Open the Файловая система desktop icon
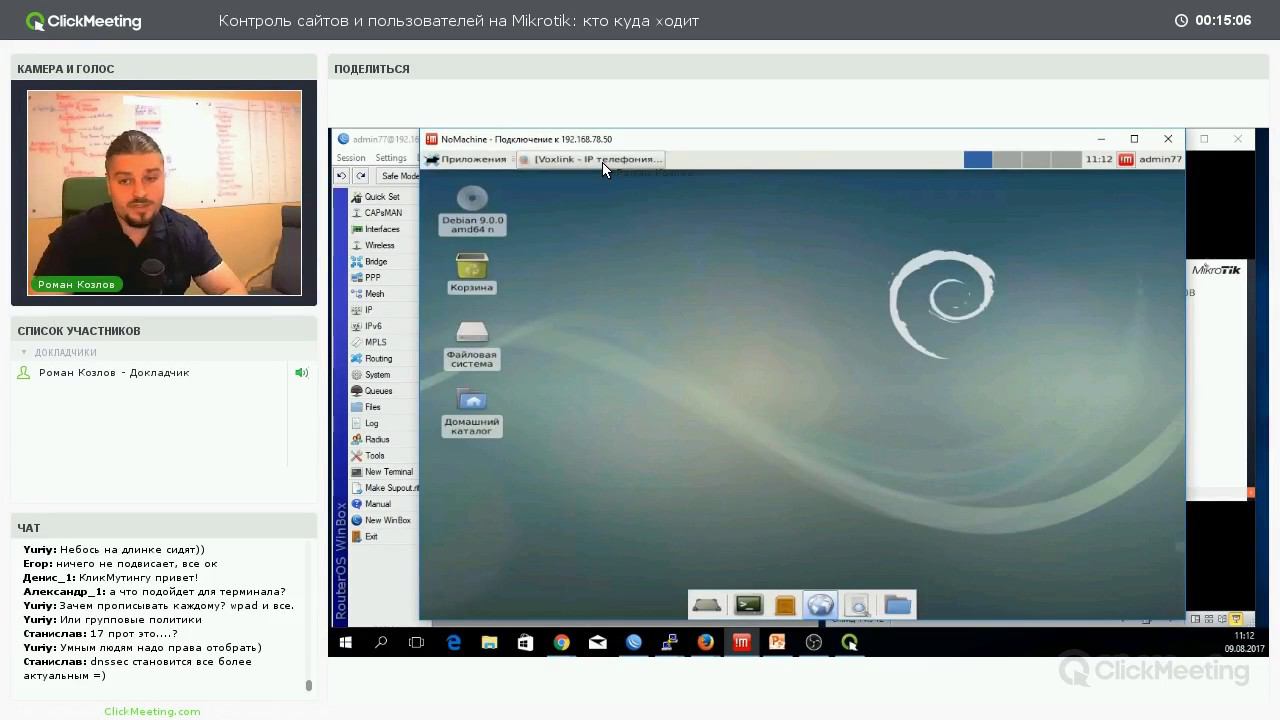The width and height of the screenshot is (1280, 720). [x=472, y=344]
